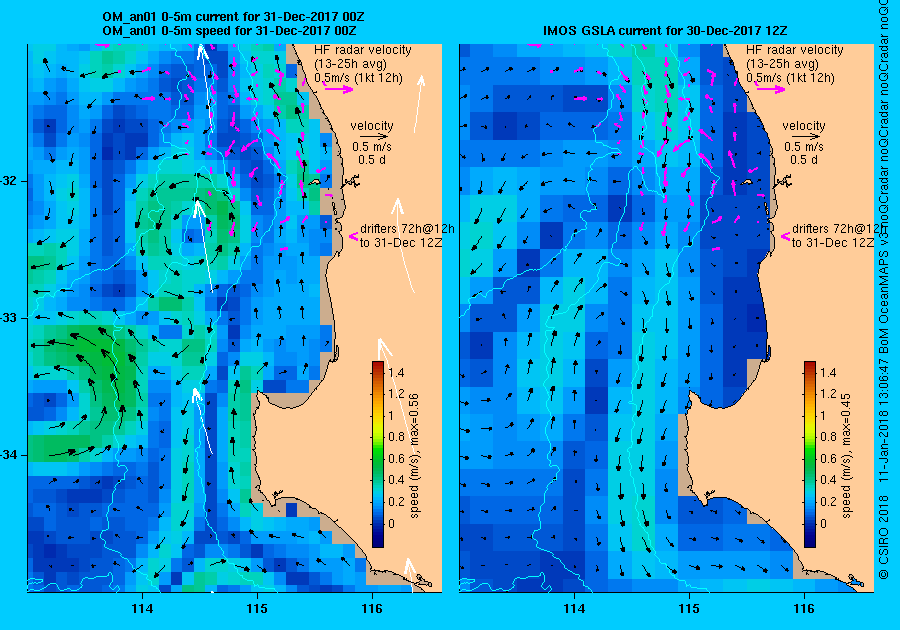The height and width of the screenshot is (630, 900).
Task: Click the 0.2 tick on left colorbar
Action: (x=396, y=502)
